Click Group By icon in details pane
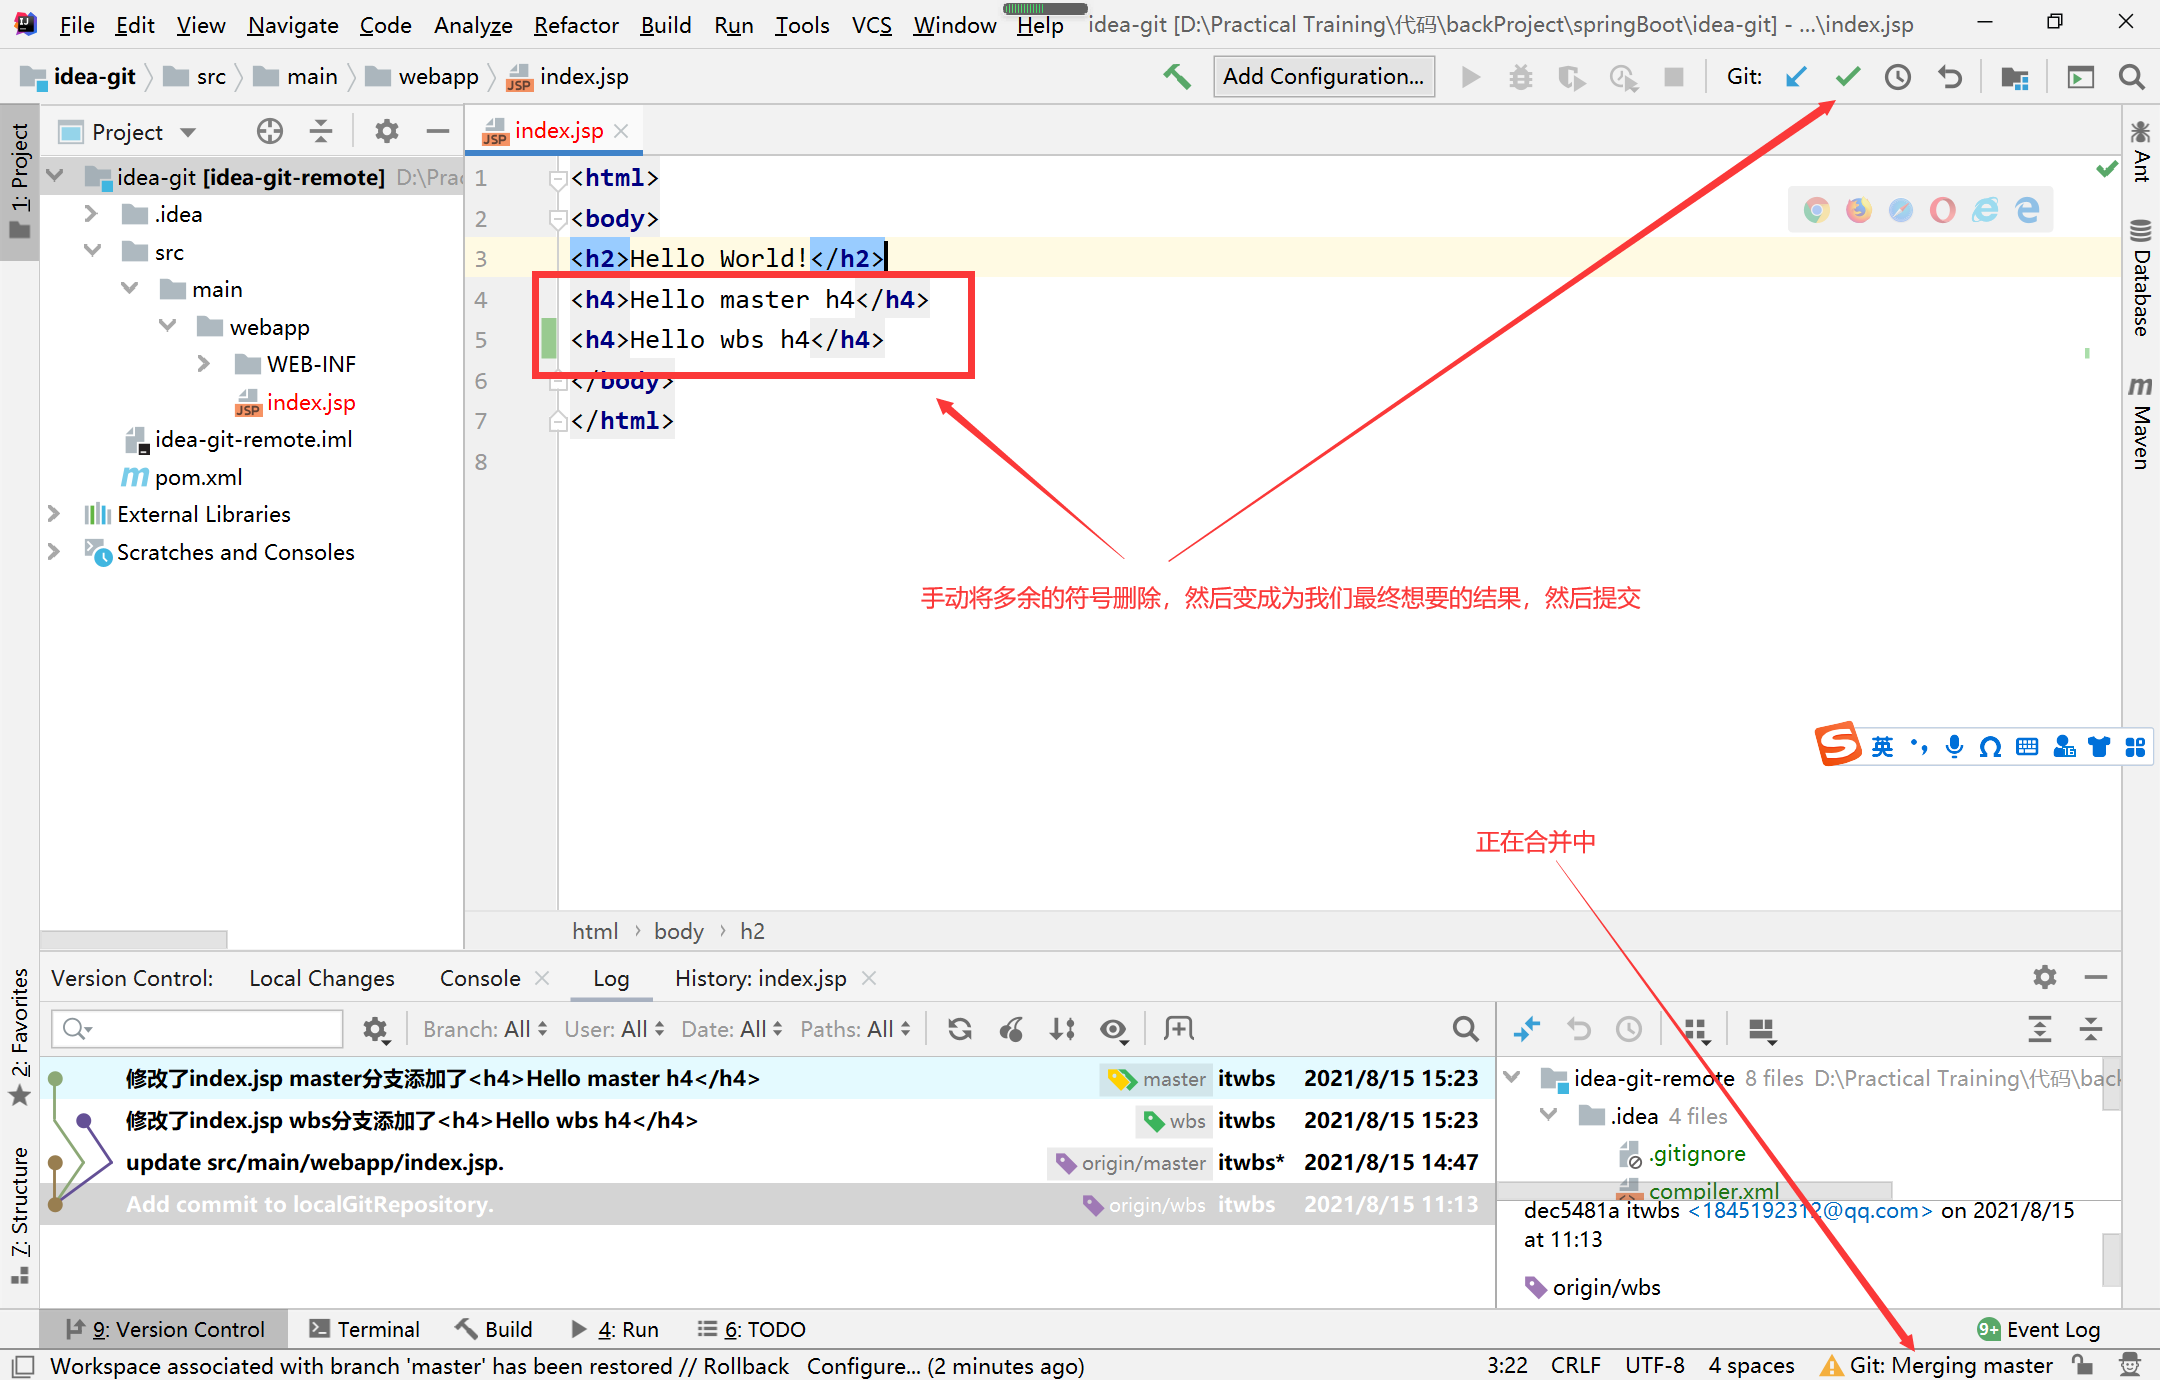 (1696, 1029)
